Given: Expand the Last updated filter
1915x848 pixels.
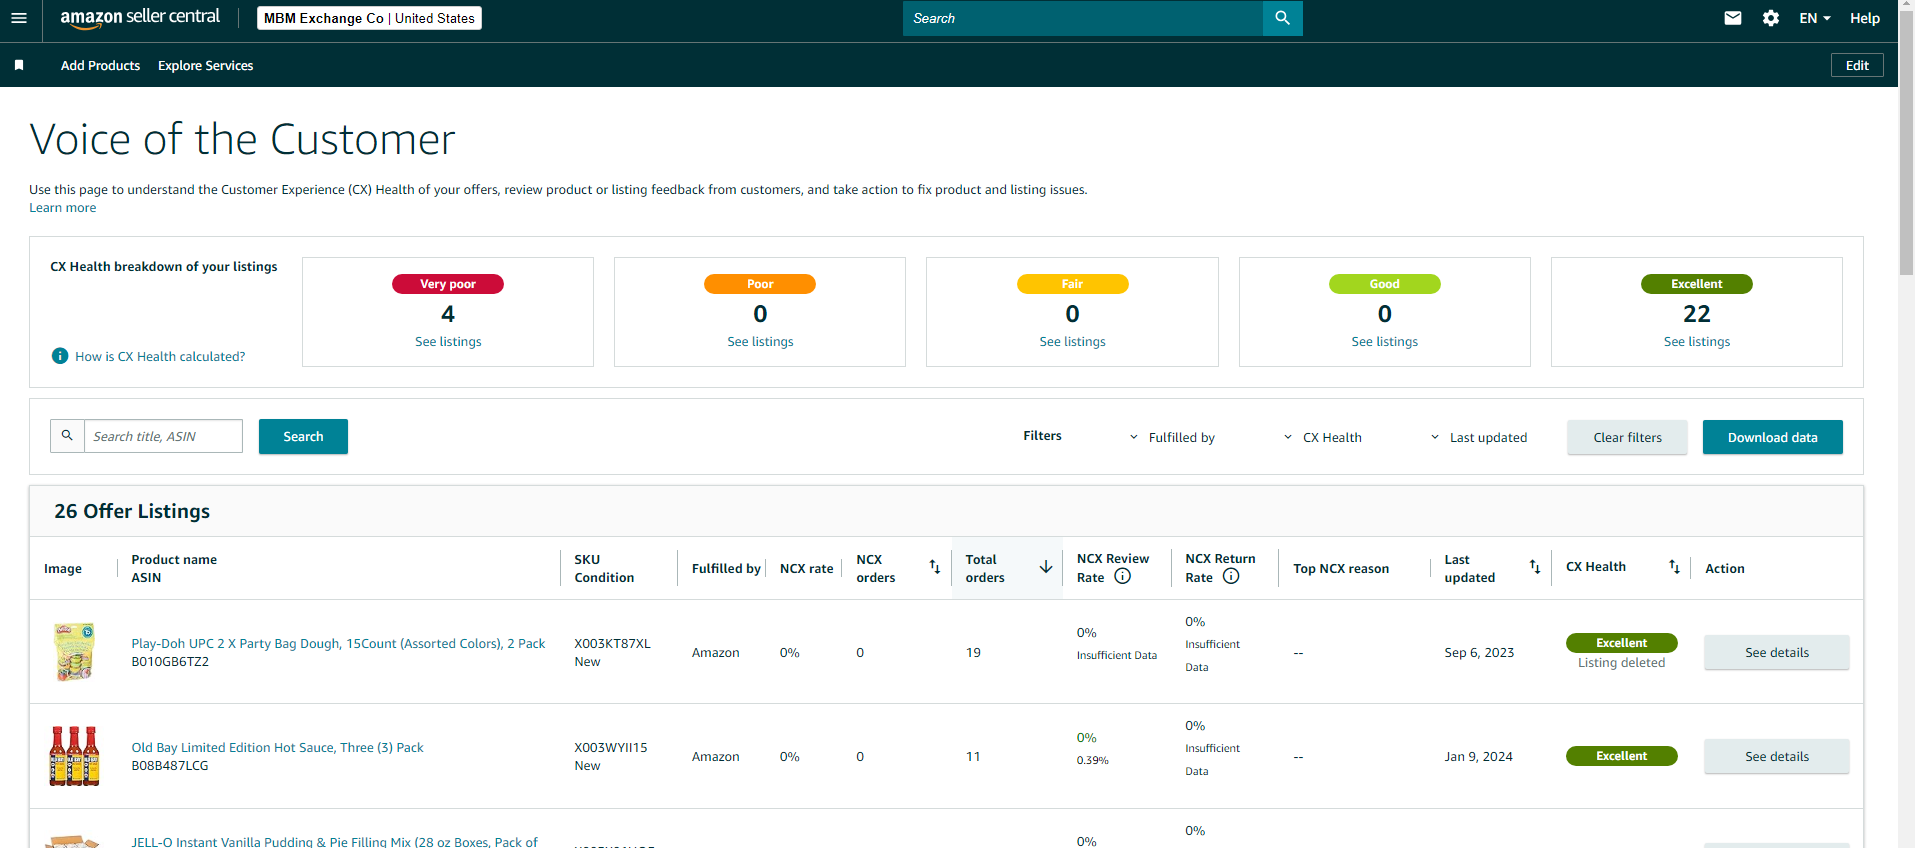Looking at the screenshot, I should (x=1479, y=437).
